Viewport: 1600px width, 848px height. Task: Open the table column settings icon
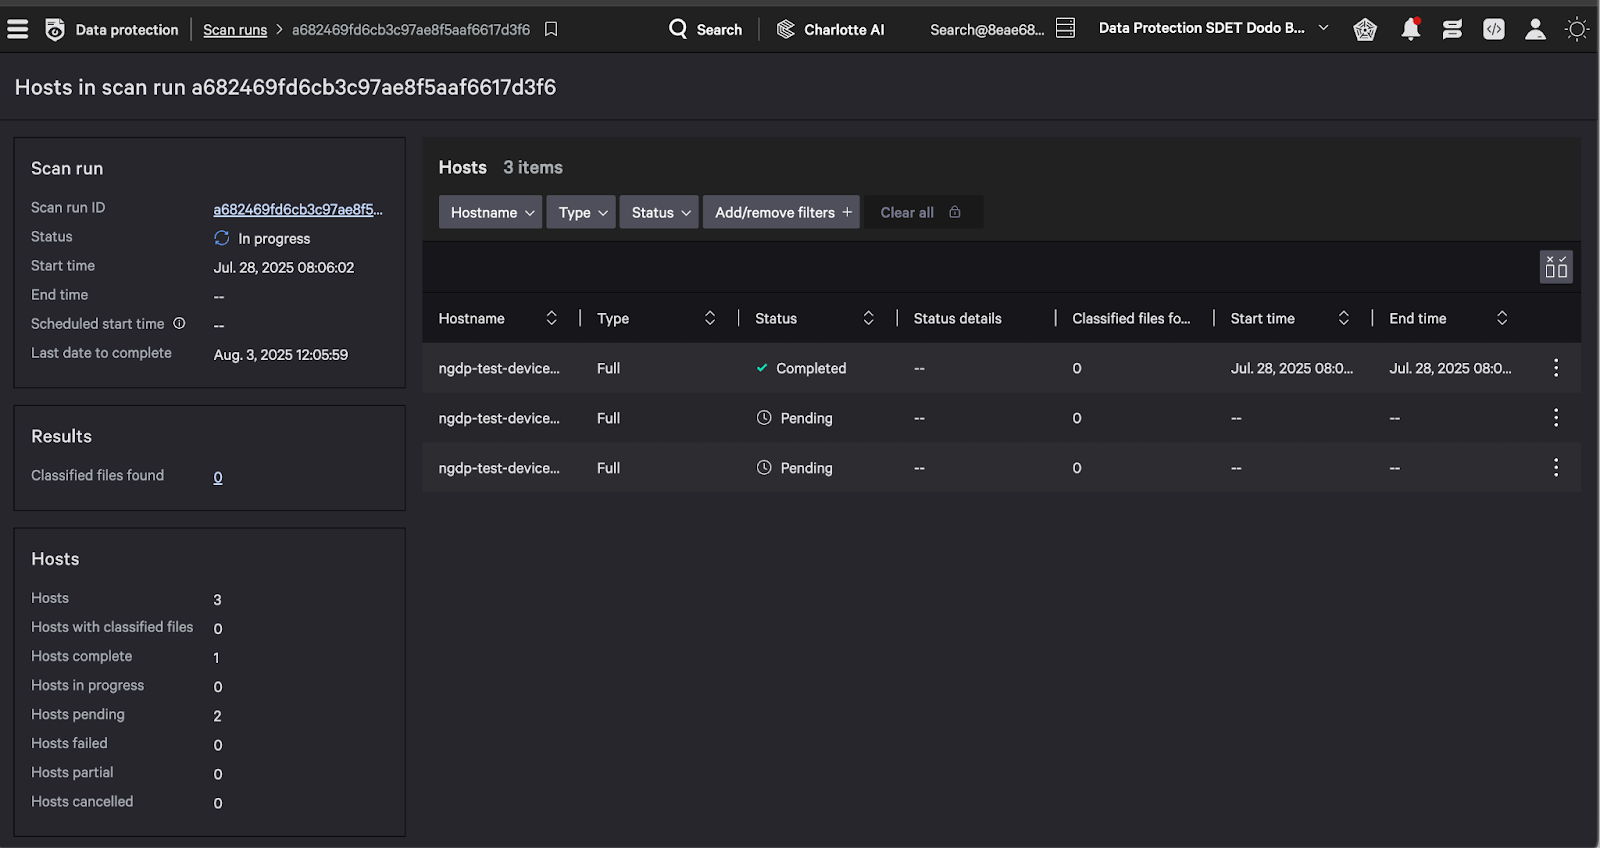1556,267
